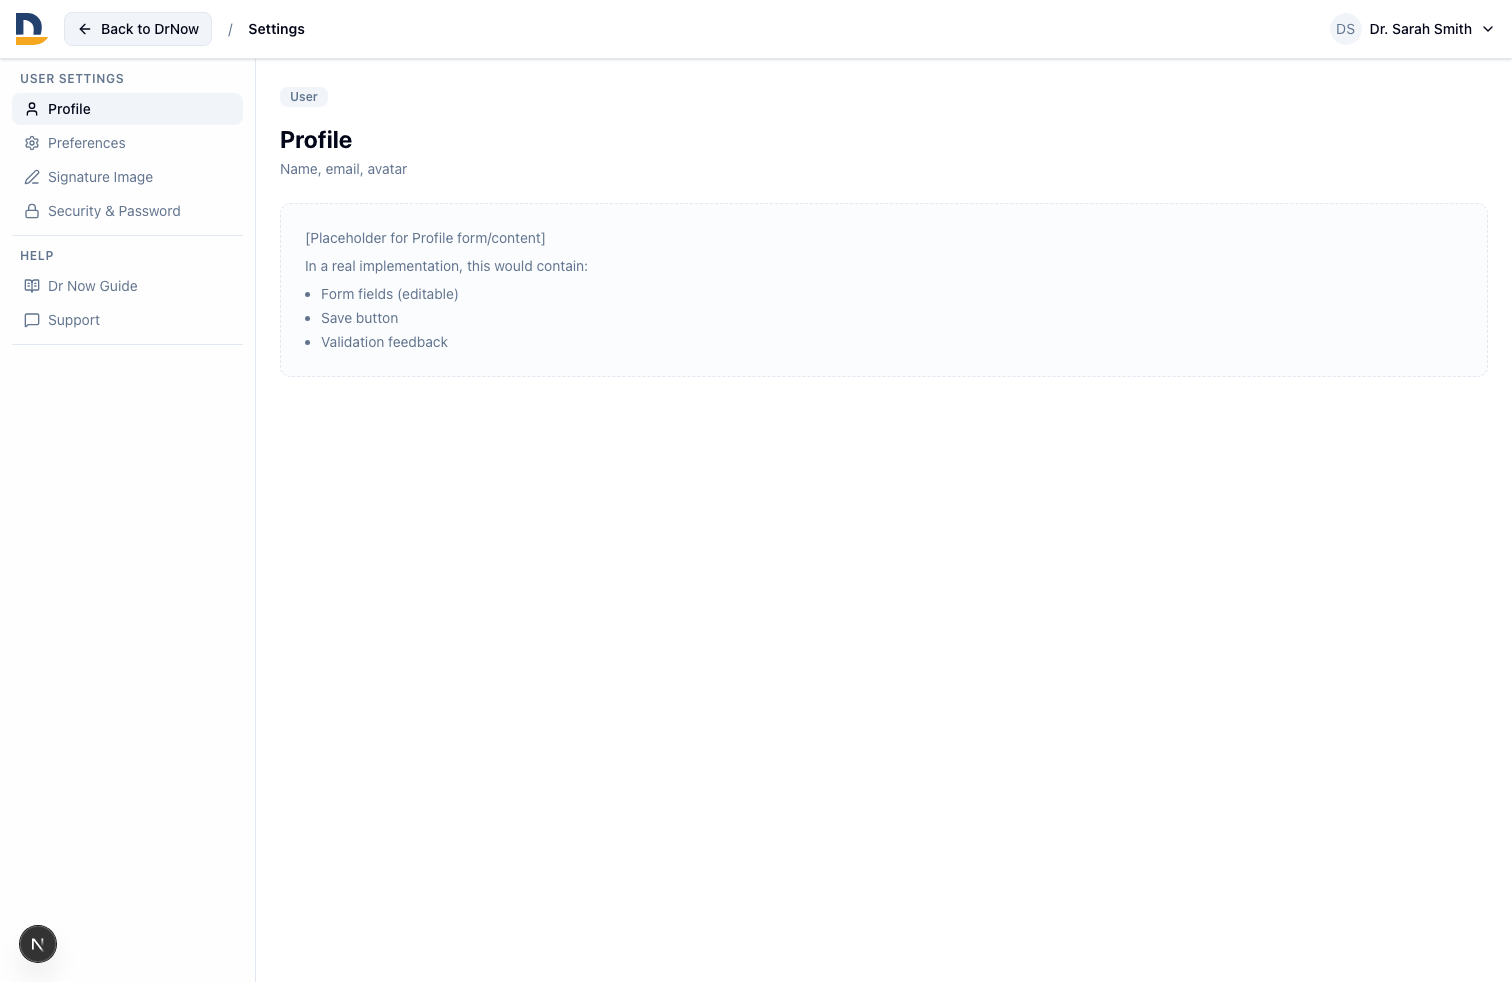Open Preferences settings
The image size is (1512, 982).
coord(127,143)
